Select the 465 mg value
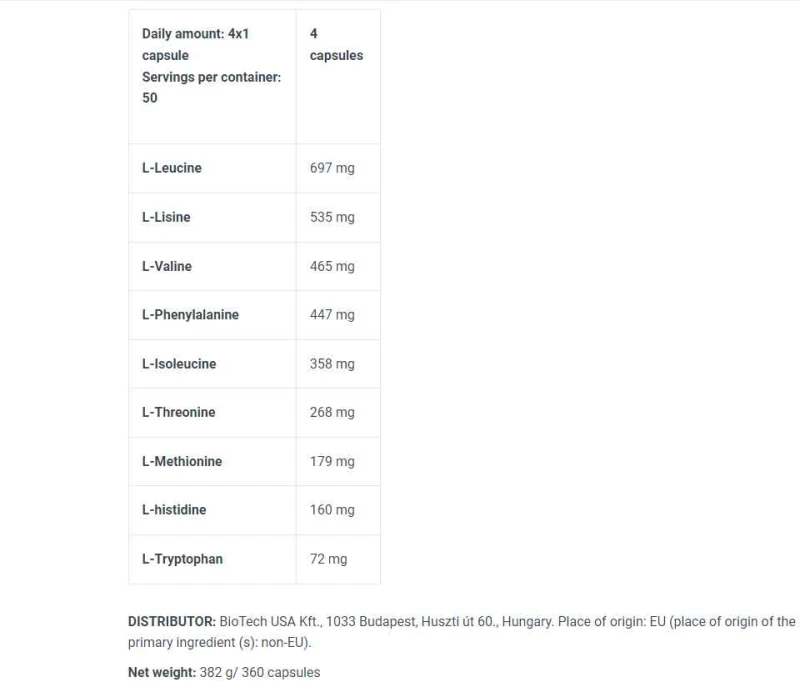This screenshot has width=800, height=682. tap(332, 266)
